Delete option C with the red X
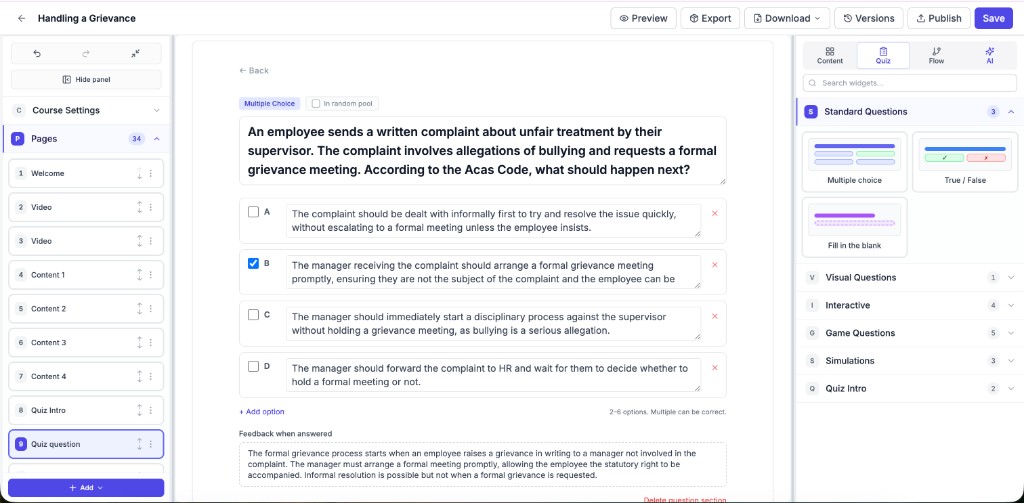This screenshot has width=1024, height=503. pyautogui.click(x=714, y=316)
